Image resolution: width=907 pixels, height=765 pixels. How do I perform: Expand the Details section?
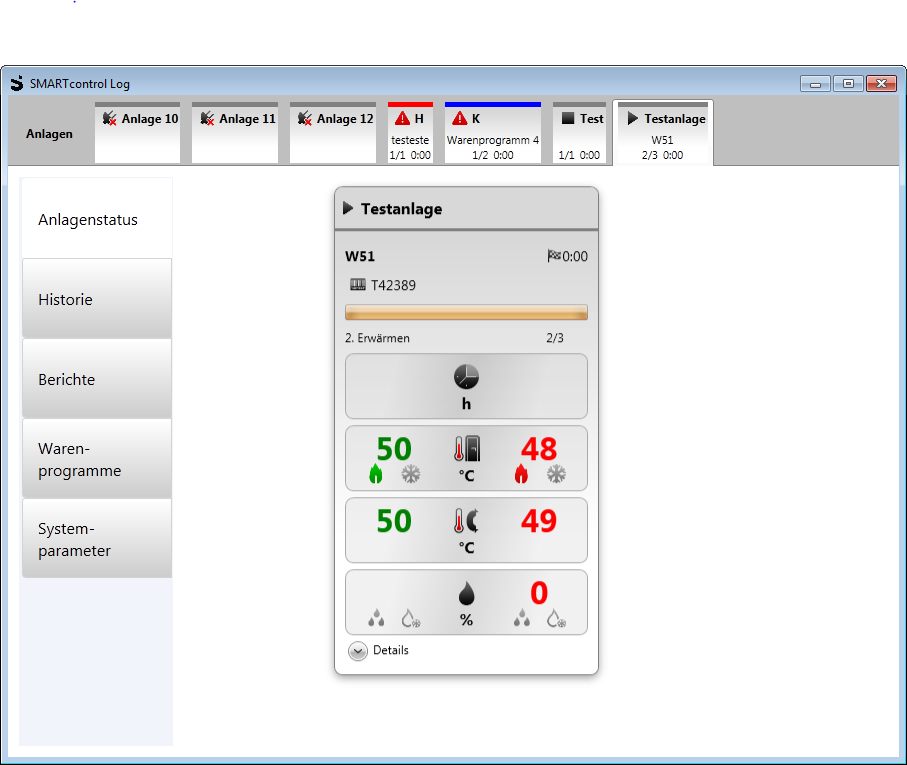358,650
